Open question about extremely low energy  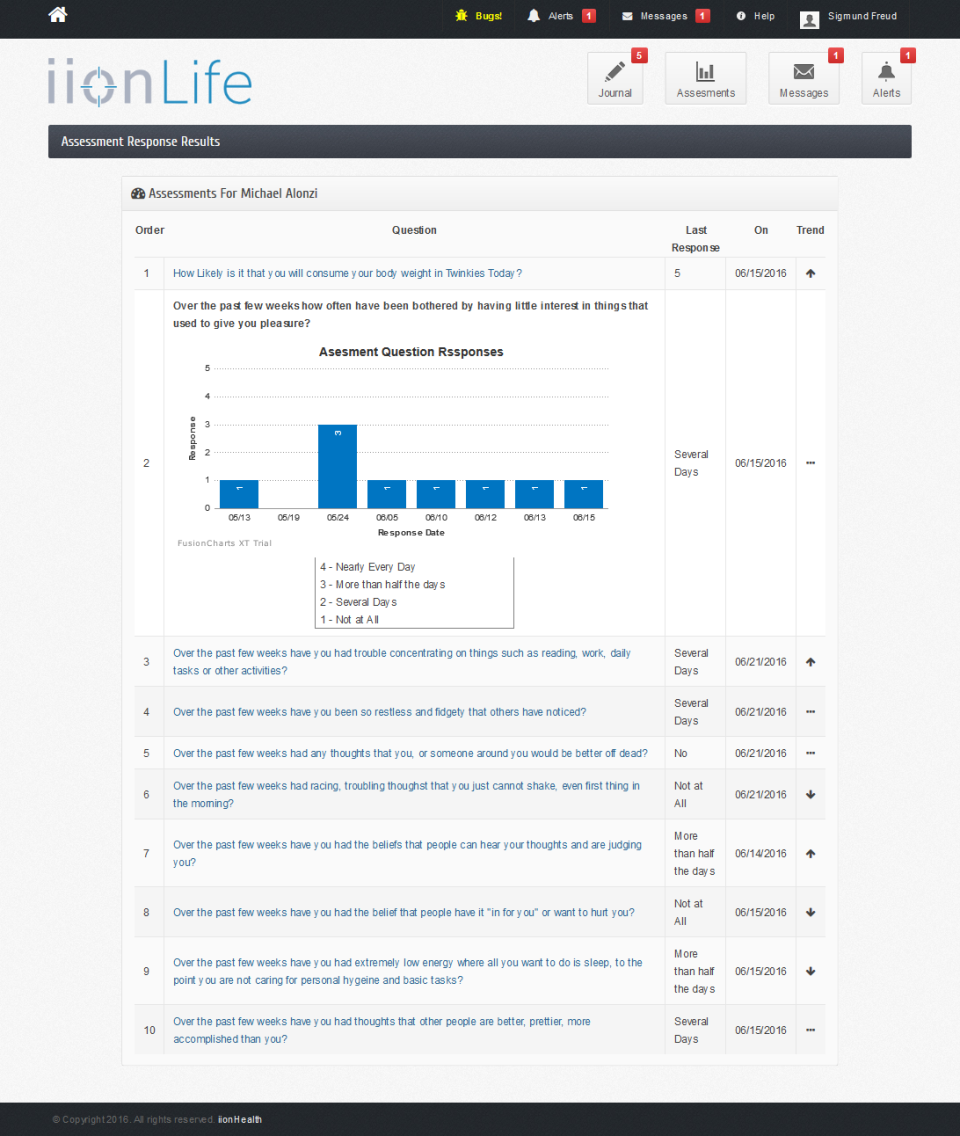click(x=408, y=972)
